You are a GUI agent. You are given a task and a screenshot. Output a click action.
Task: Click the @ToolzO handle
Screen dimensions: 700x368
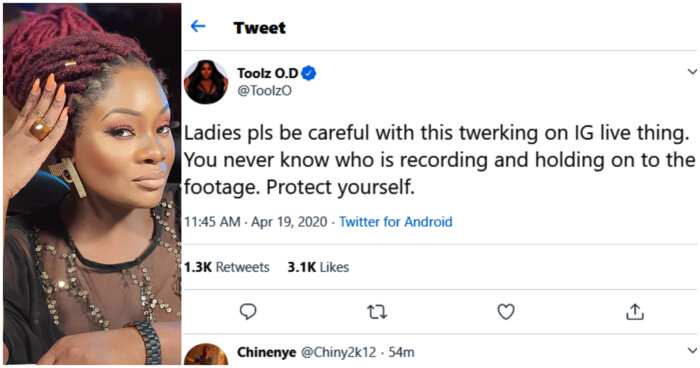[x=264, y=91]
